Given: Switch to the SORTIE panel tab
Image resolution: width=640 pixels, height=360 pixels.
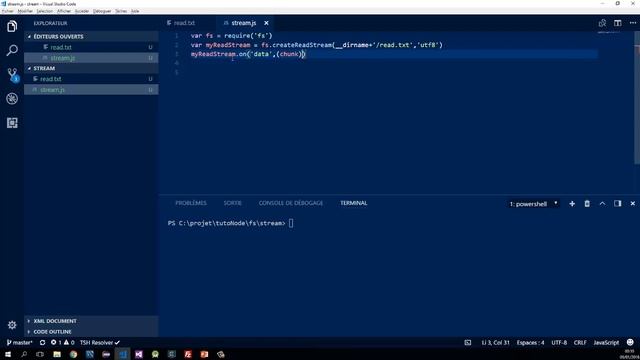Looking at the screenshot, I should (x=232, y=203).
